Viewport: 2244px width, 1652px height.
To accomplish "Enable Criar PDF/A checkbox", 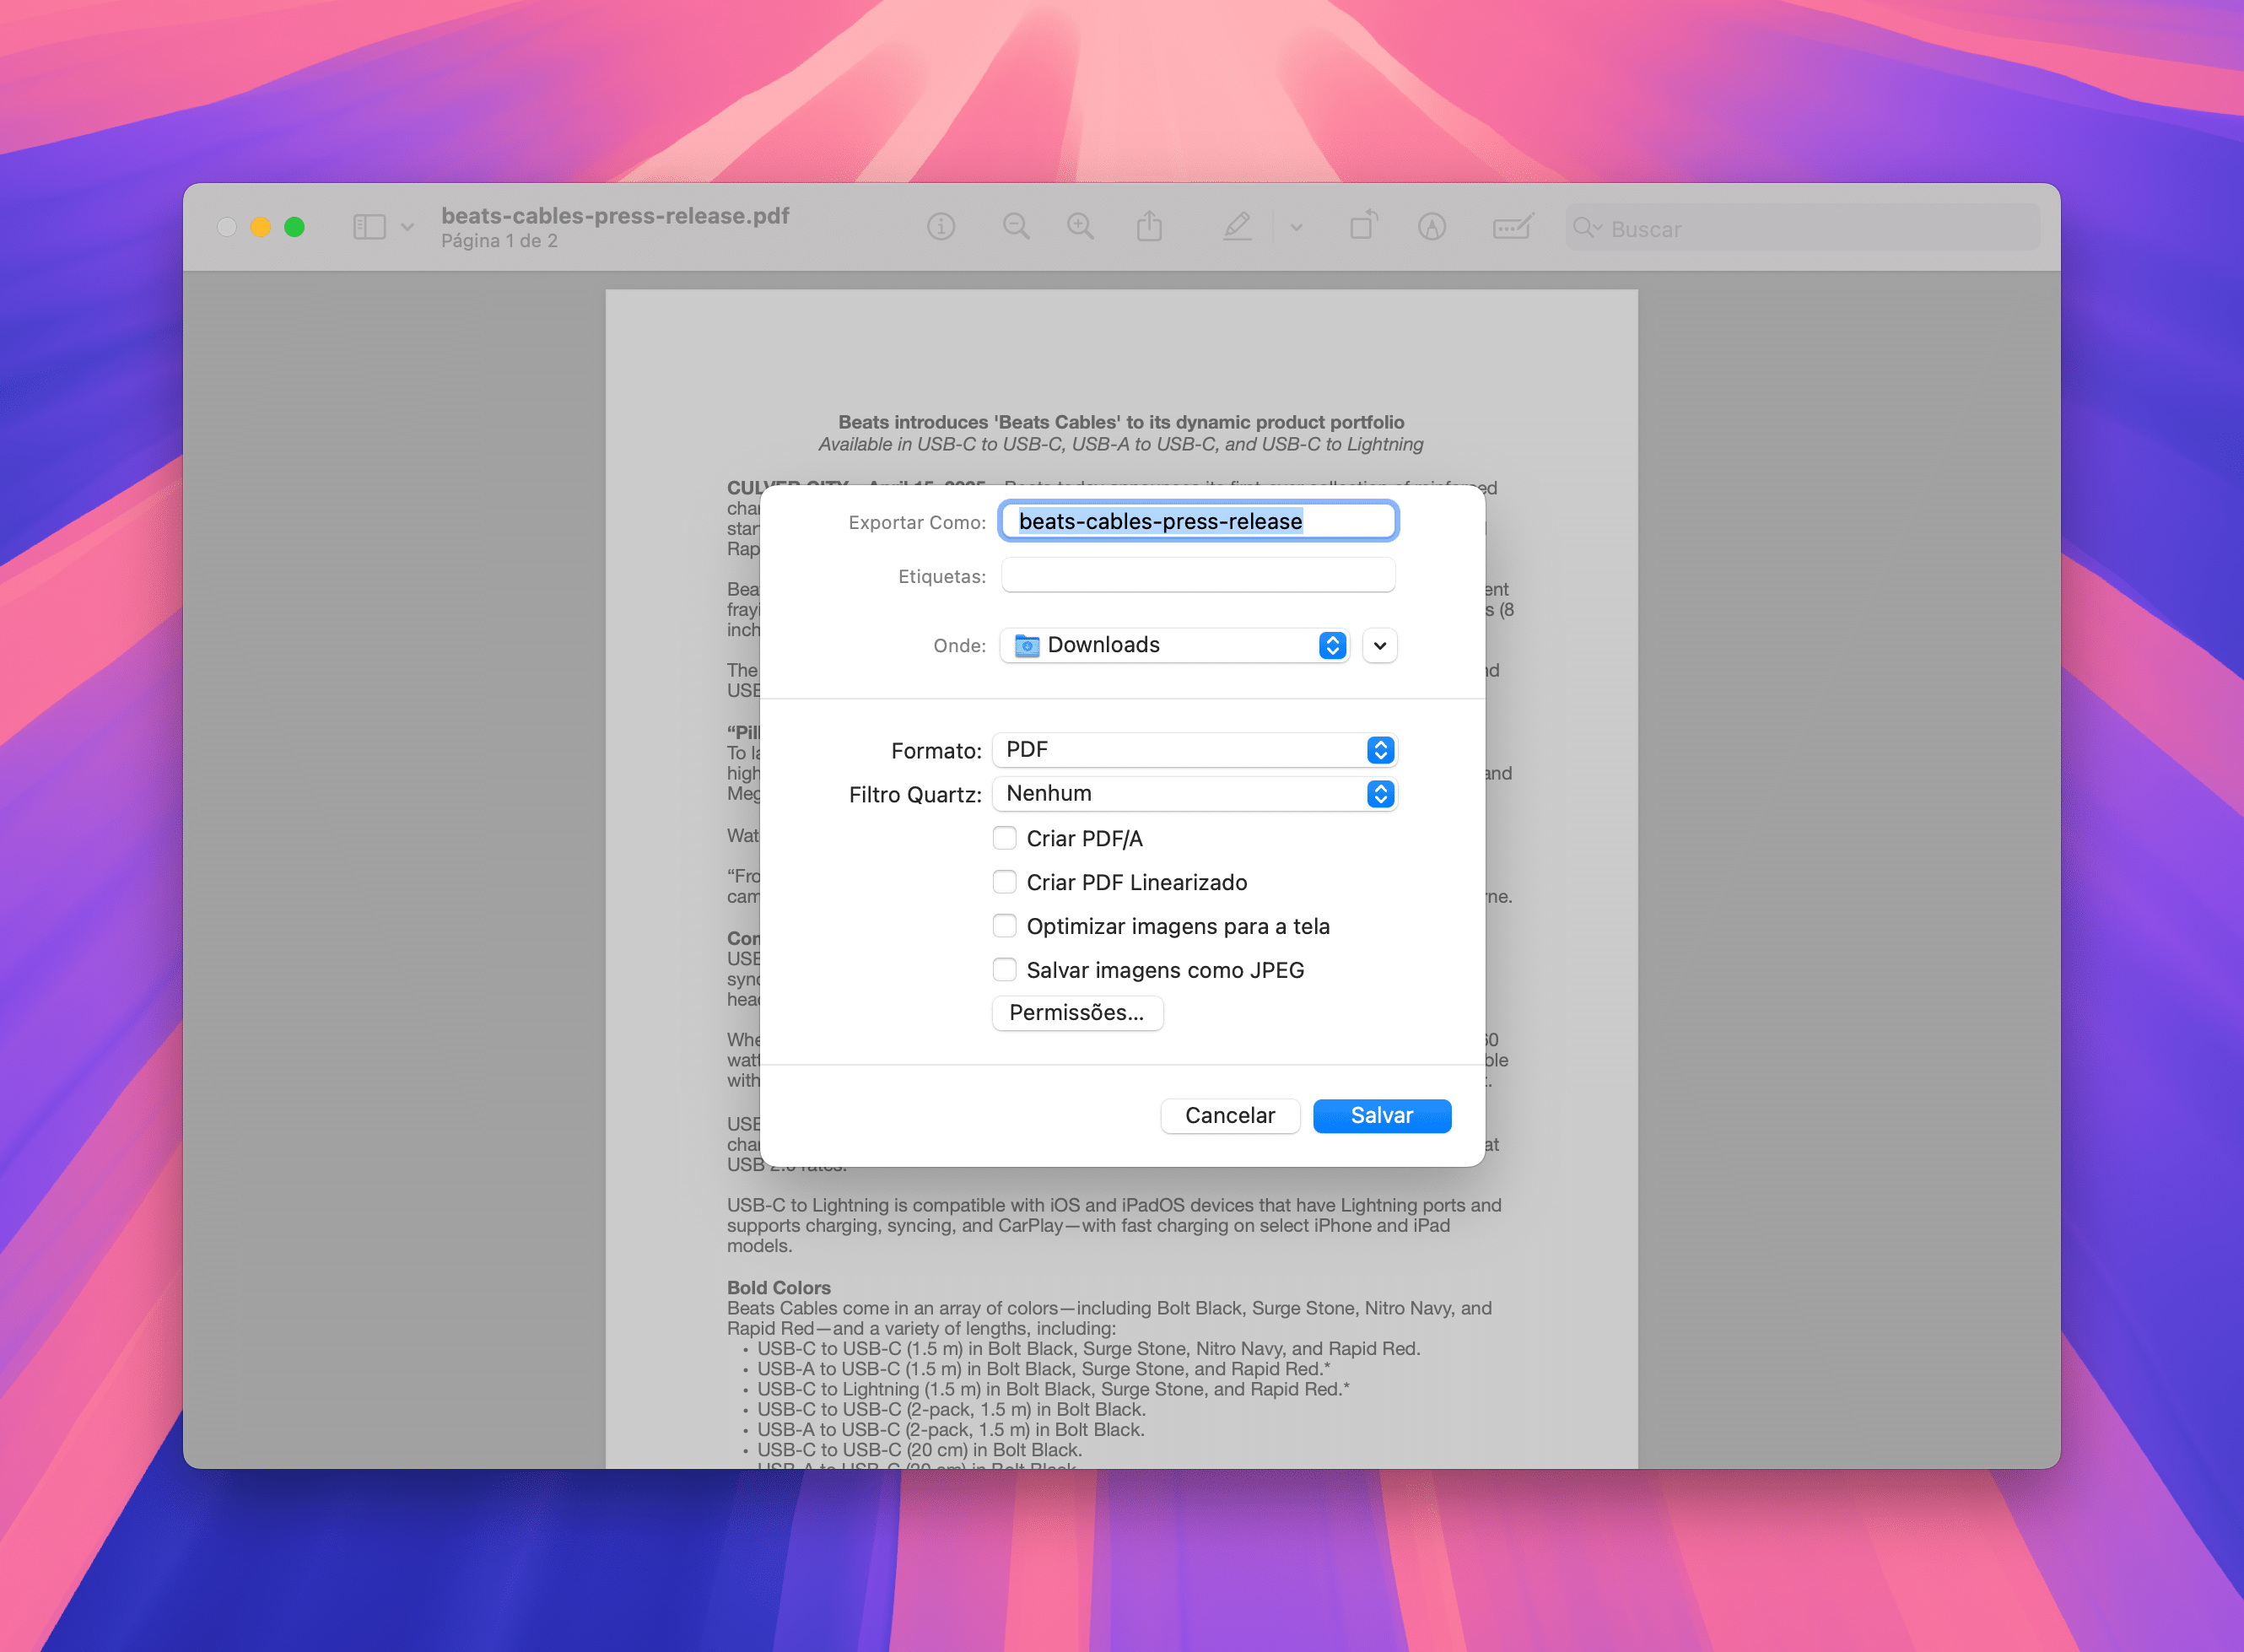I will [x=1004, y=838].
